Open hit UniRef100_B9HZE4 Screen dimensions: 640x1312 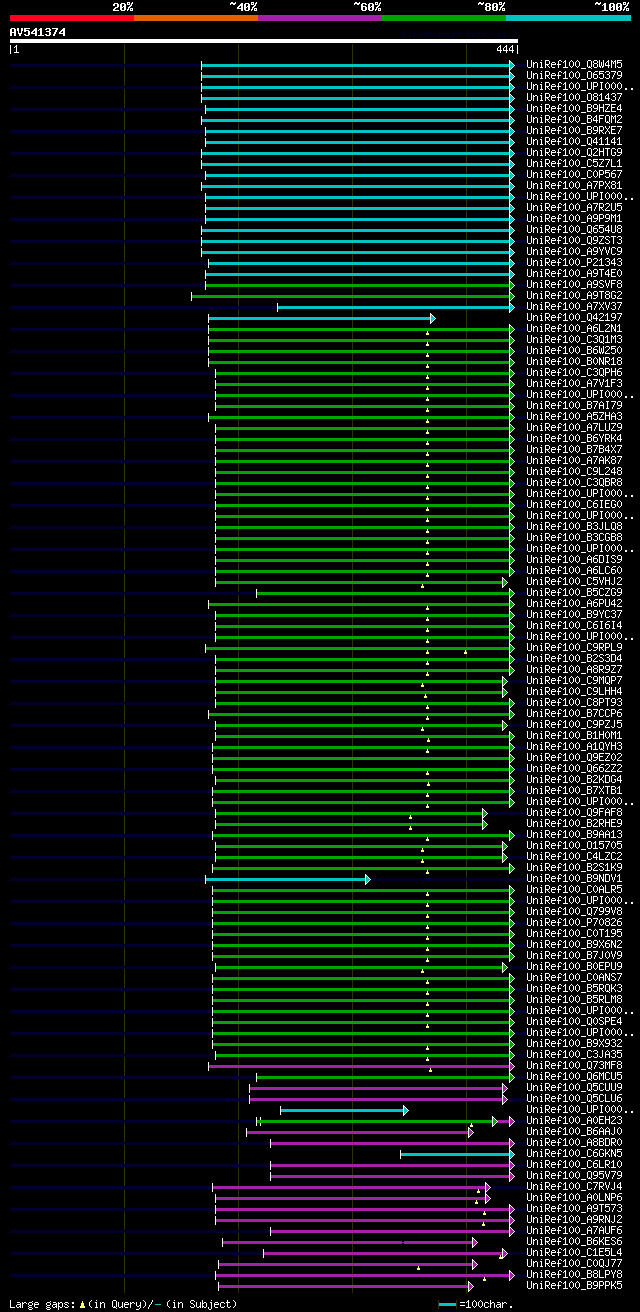coord(575,108)
